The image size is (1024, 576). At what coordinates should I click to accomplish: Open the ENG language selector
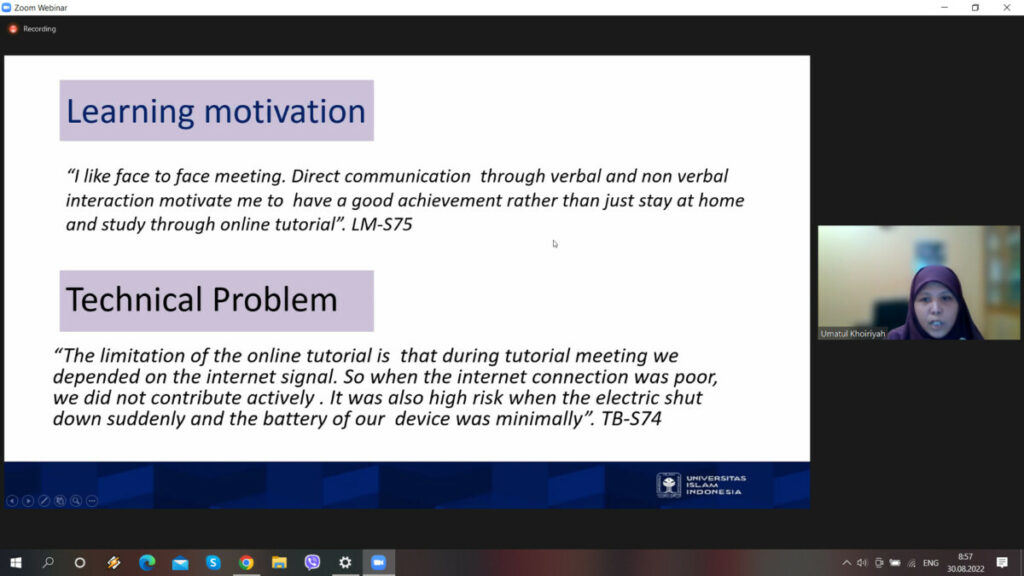(930, 563)
